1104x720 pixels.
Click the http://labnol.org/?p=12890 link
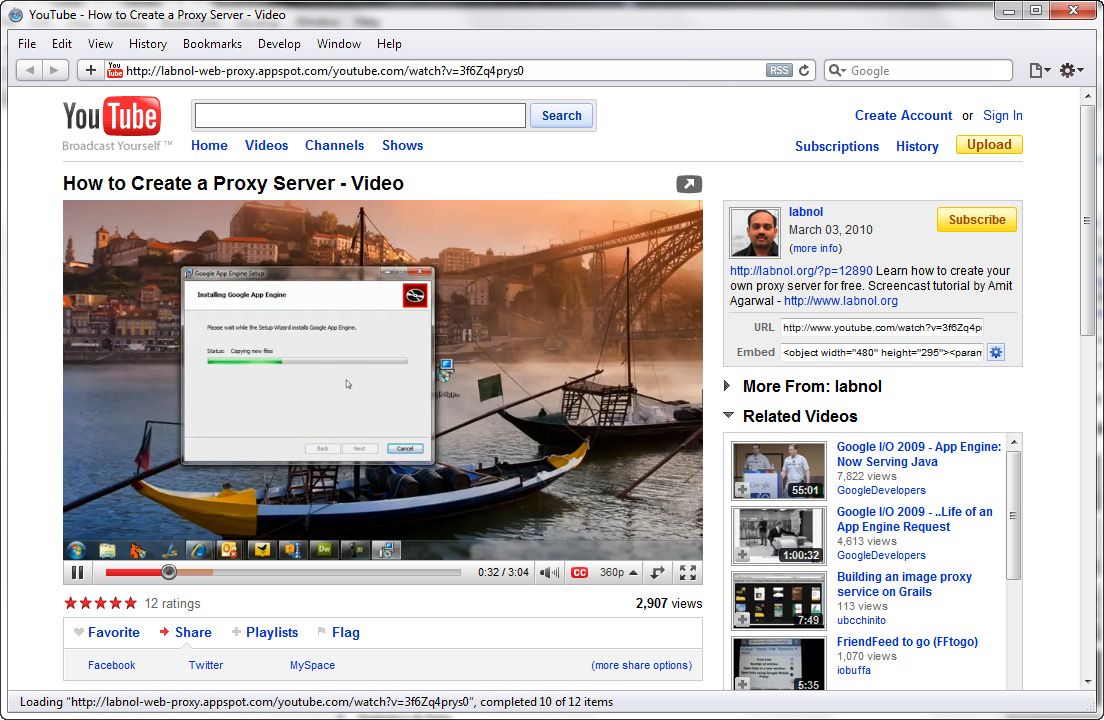[x=801, y=271]
